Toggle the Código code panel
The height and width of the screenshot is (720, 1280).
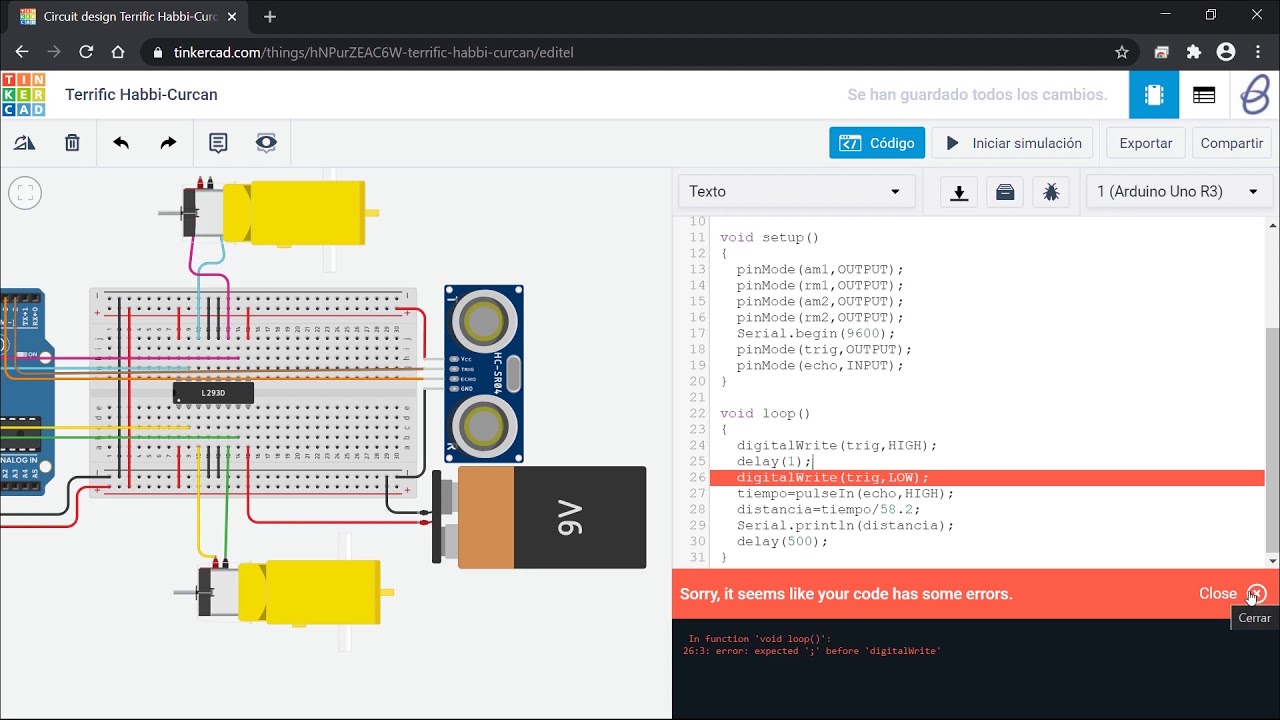[x=876, y=143]
